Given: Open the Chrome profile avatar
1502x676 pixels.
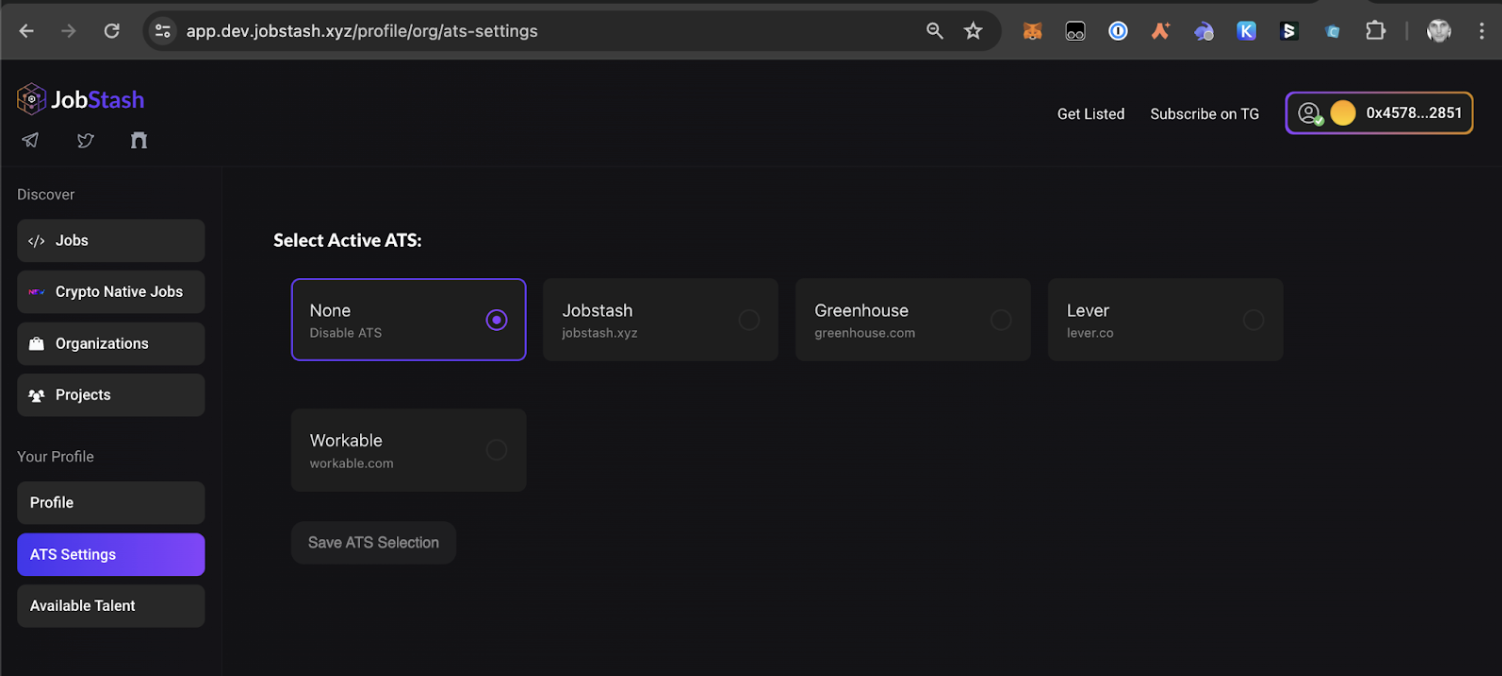Looking at the screenshot, I should [x=1439, y=31].
